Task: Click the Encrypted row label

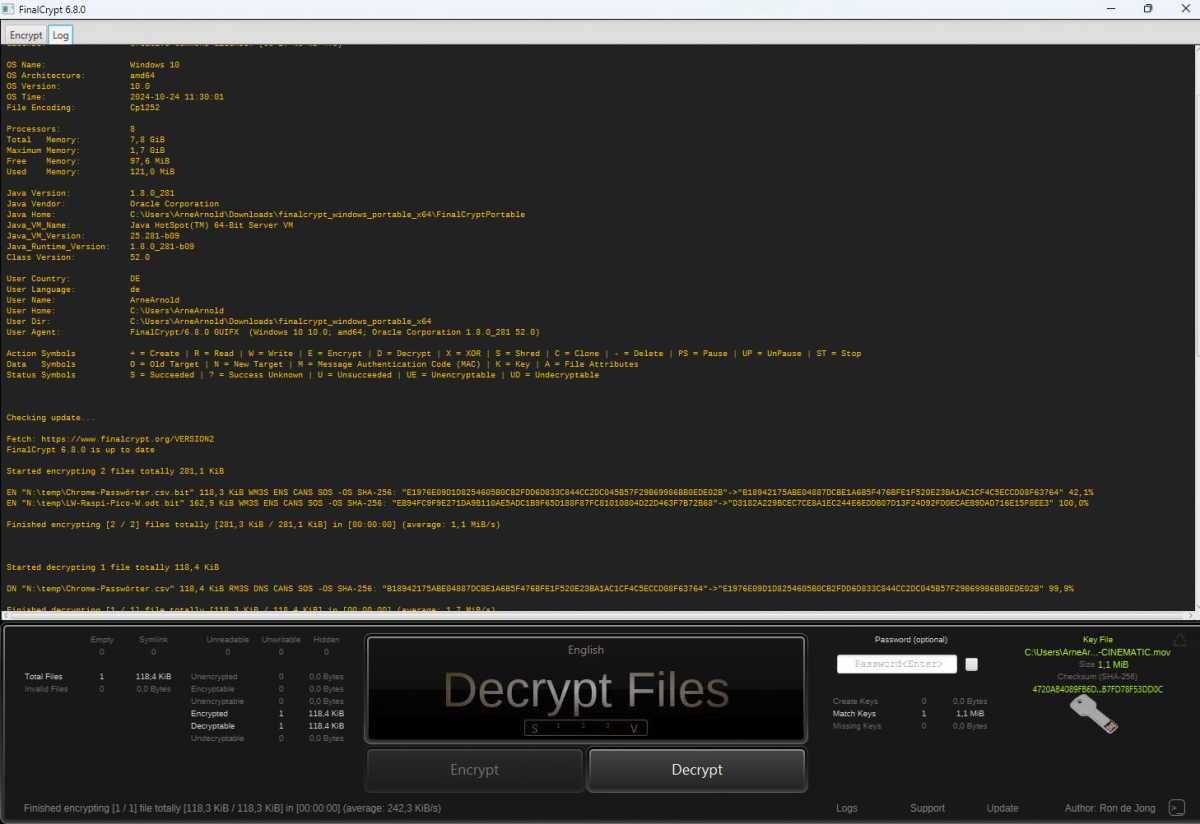Action: pos(209,714)
